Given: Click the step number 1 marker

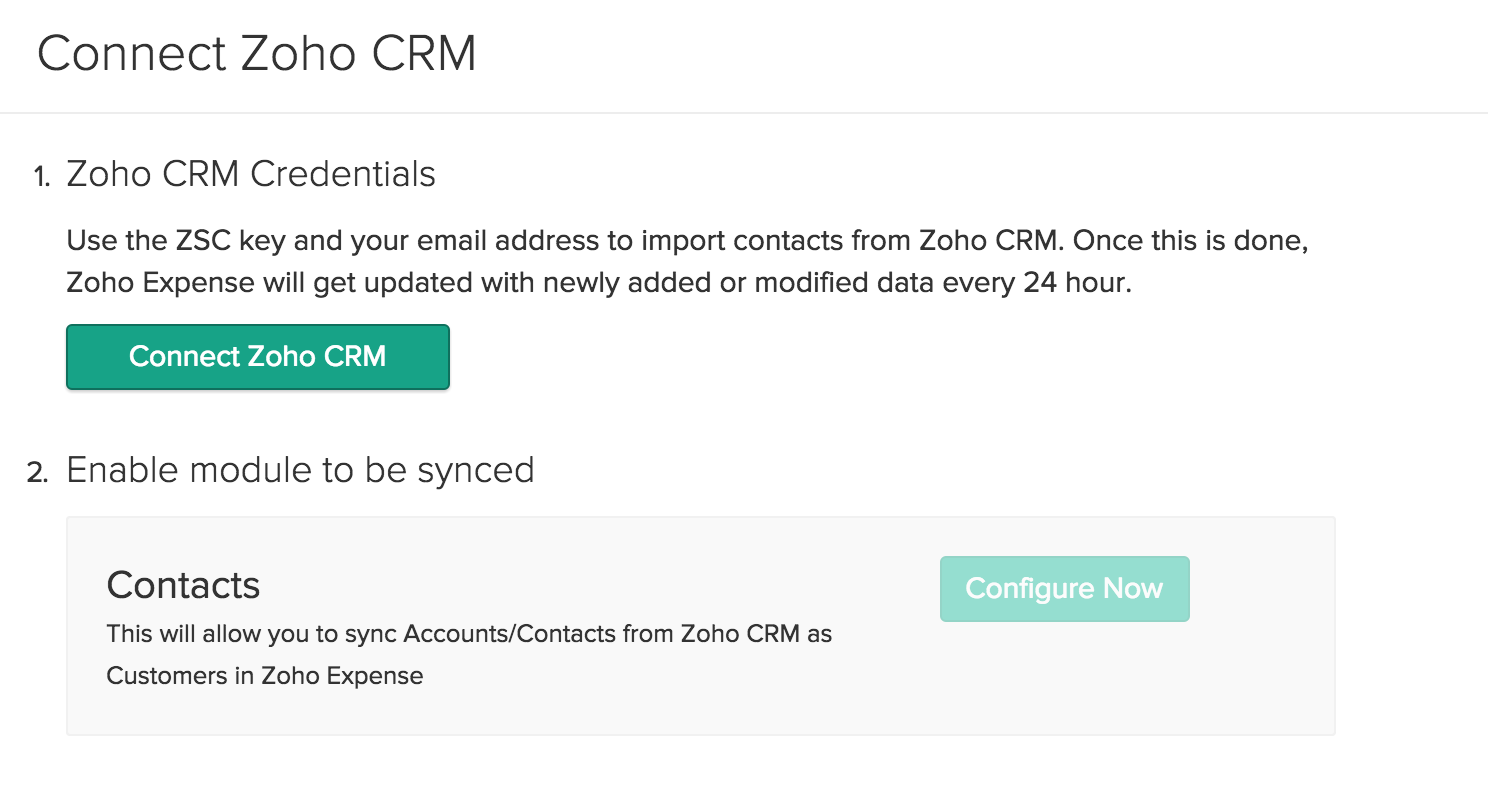Looking at the screenshot, I should click(x=40, y=177).
